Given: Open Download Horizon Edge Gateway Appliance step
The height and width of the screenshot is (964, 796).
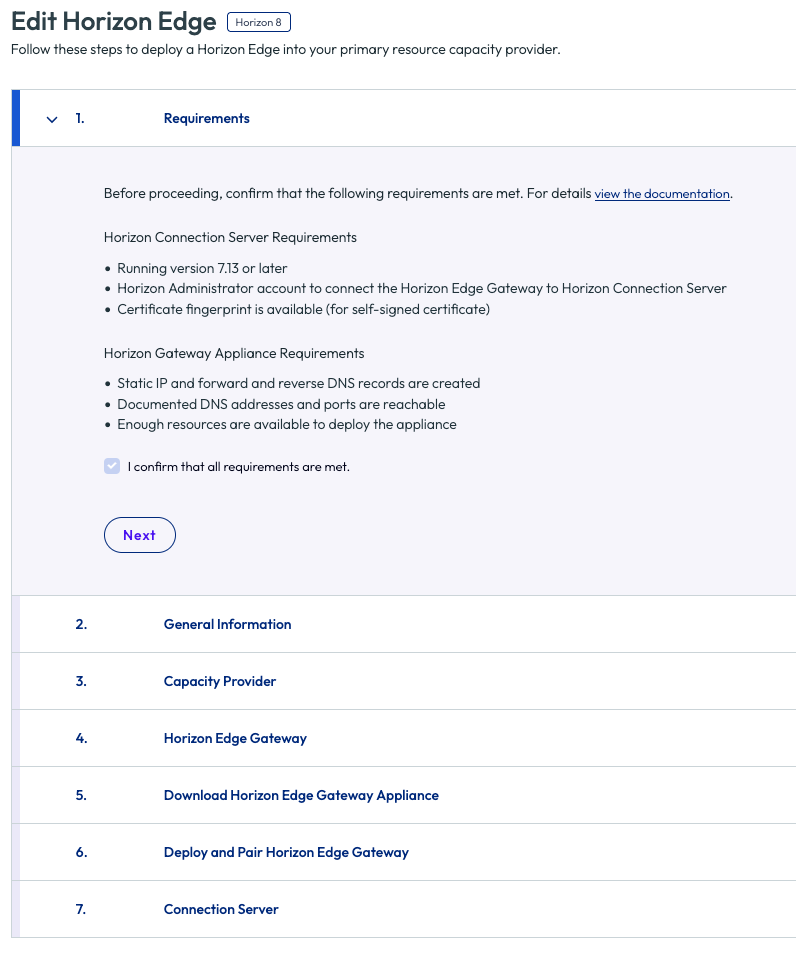Looking at the screenshot, I should [301, 796].
